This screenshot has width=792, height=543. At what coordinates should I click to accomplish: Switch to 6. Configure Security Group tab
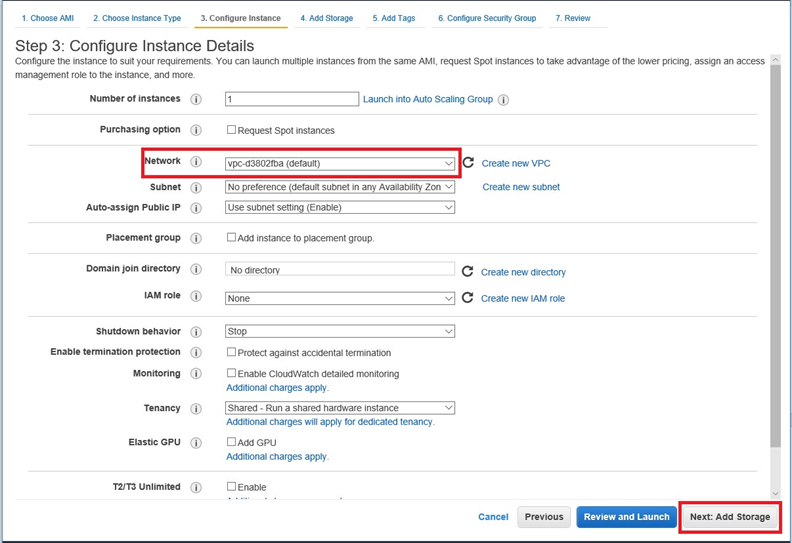tap(486, 18)
